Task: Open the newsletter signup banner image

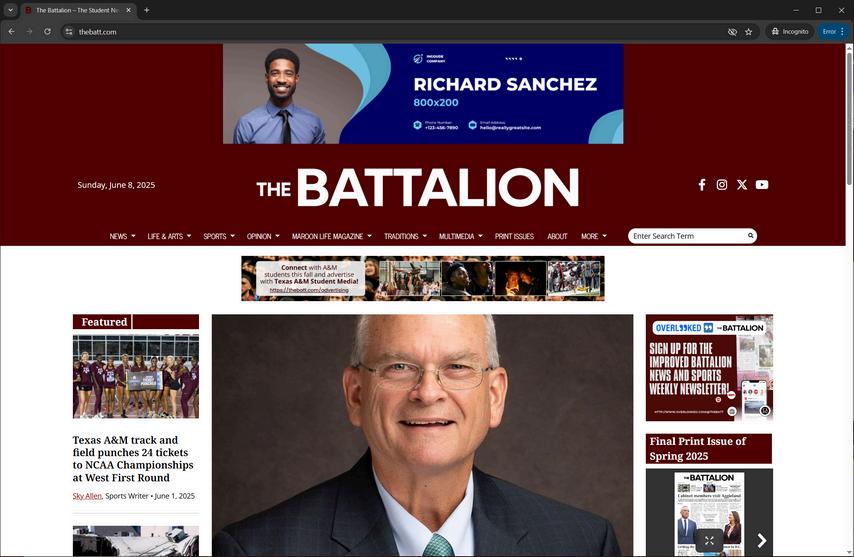Action: (709, 368)
